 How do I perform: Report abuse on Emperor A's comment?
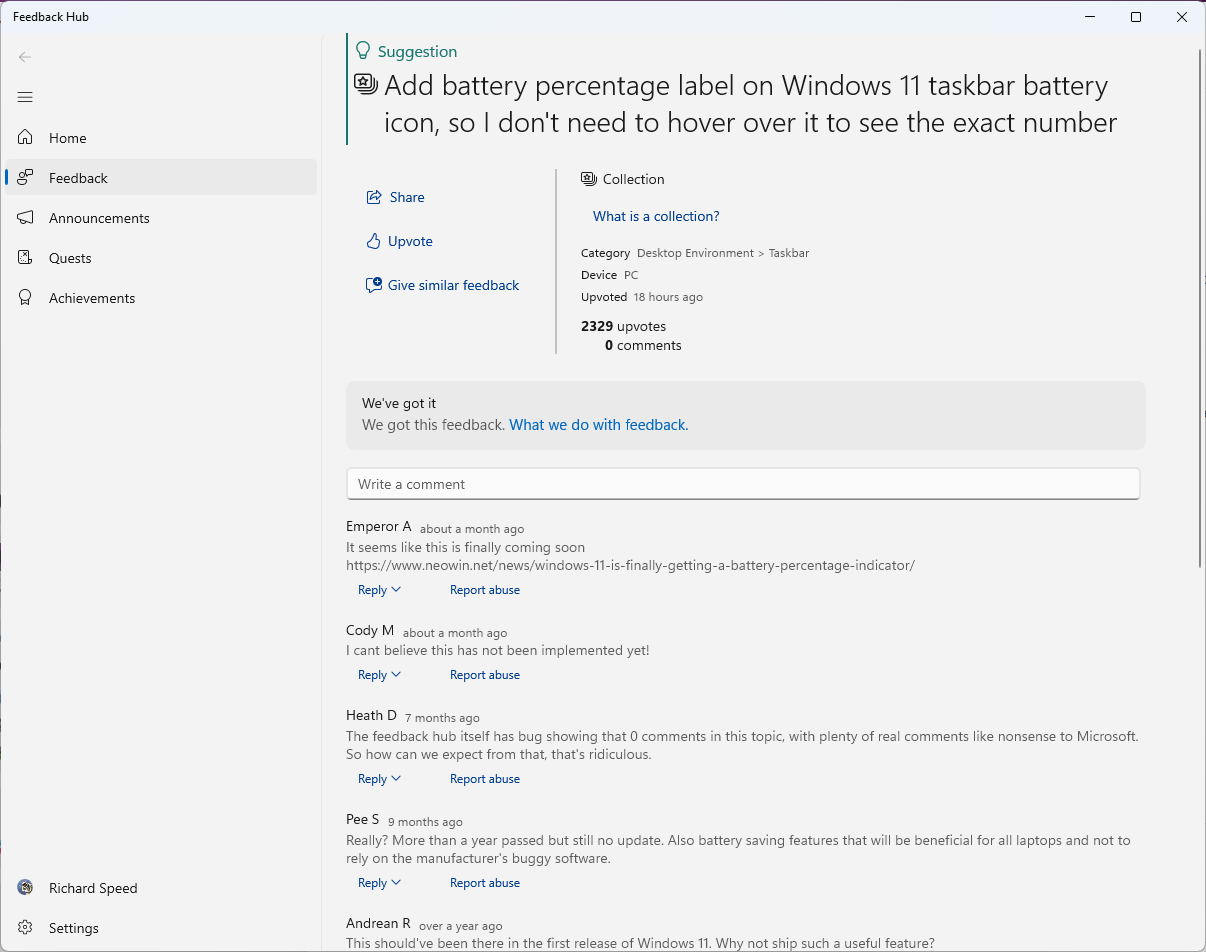(x=485, y=590)
